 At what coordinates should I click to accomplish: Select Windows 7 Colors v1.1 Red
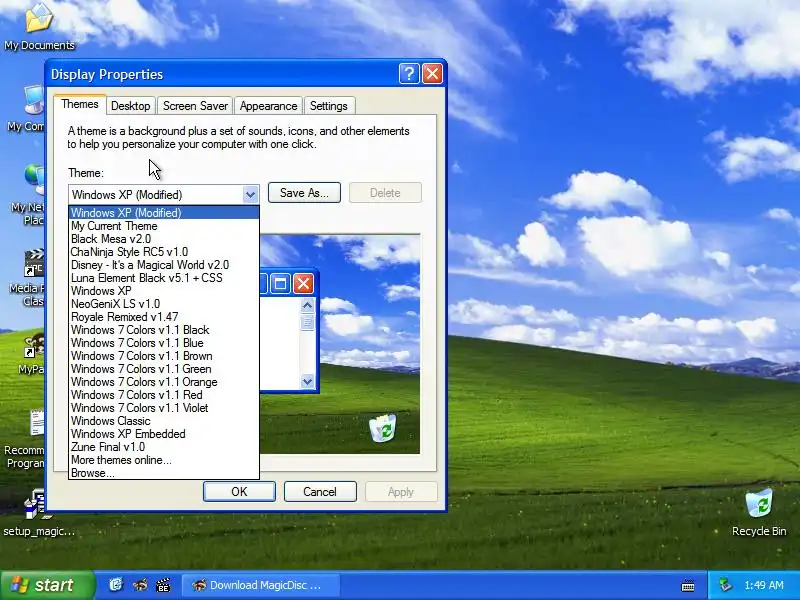pyautogui.click(x=164, y=395)
